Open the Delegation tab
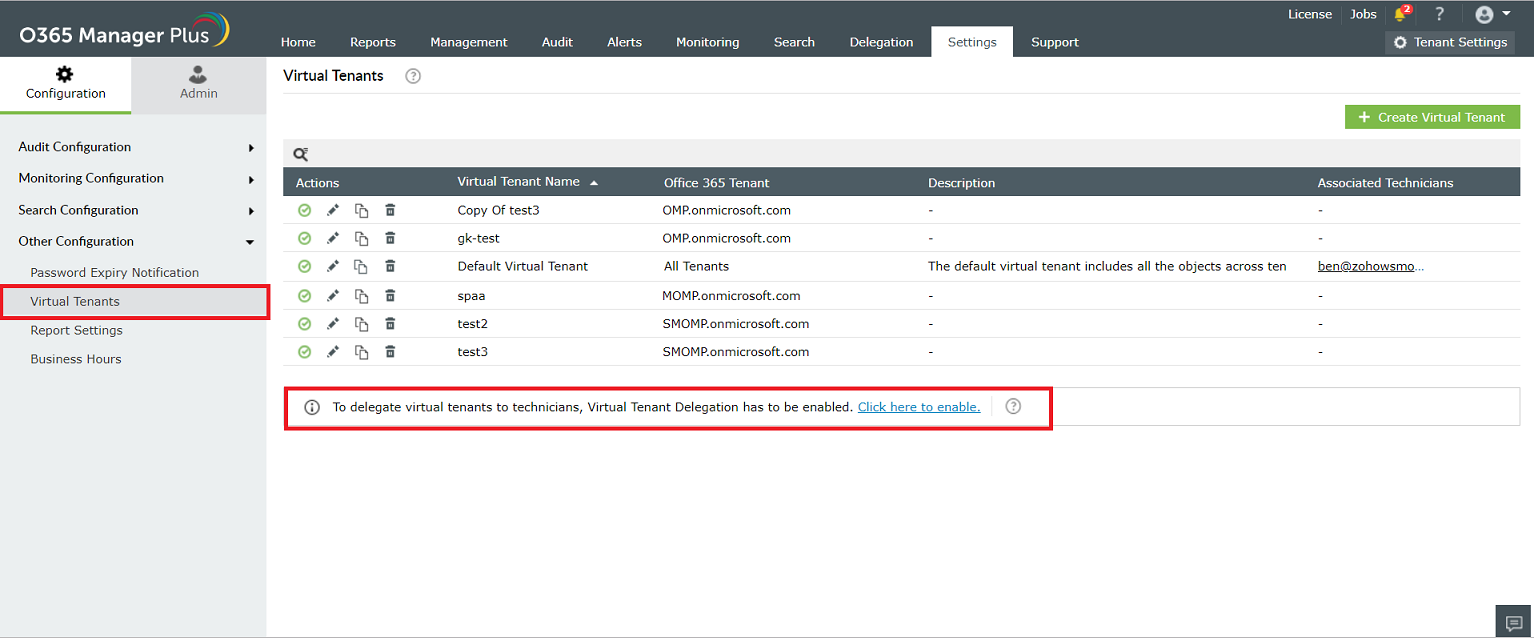1534x641 pixels. coord(881,42)
